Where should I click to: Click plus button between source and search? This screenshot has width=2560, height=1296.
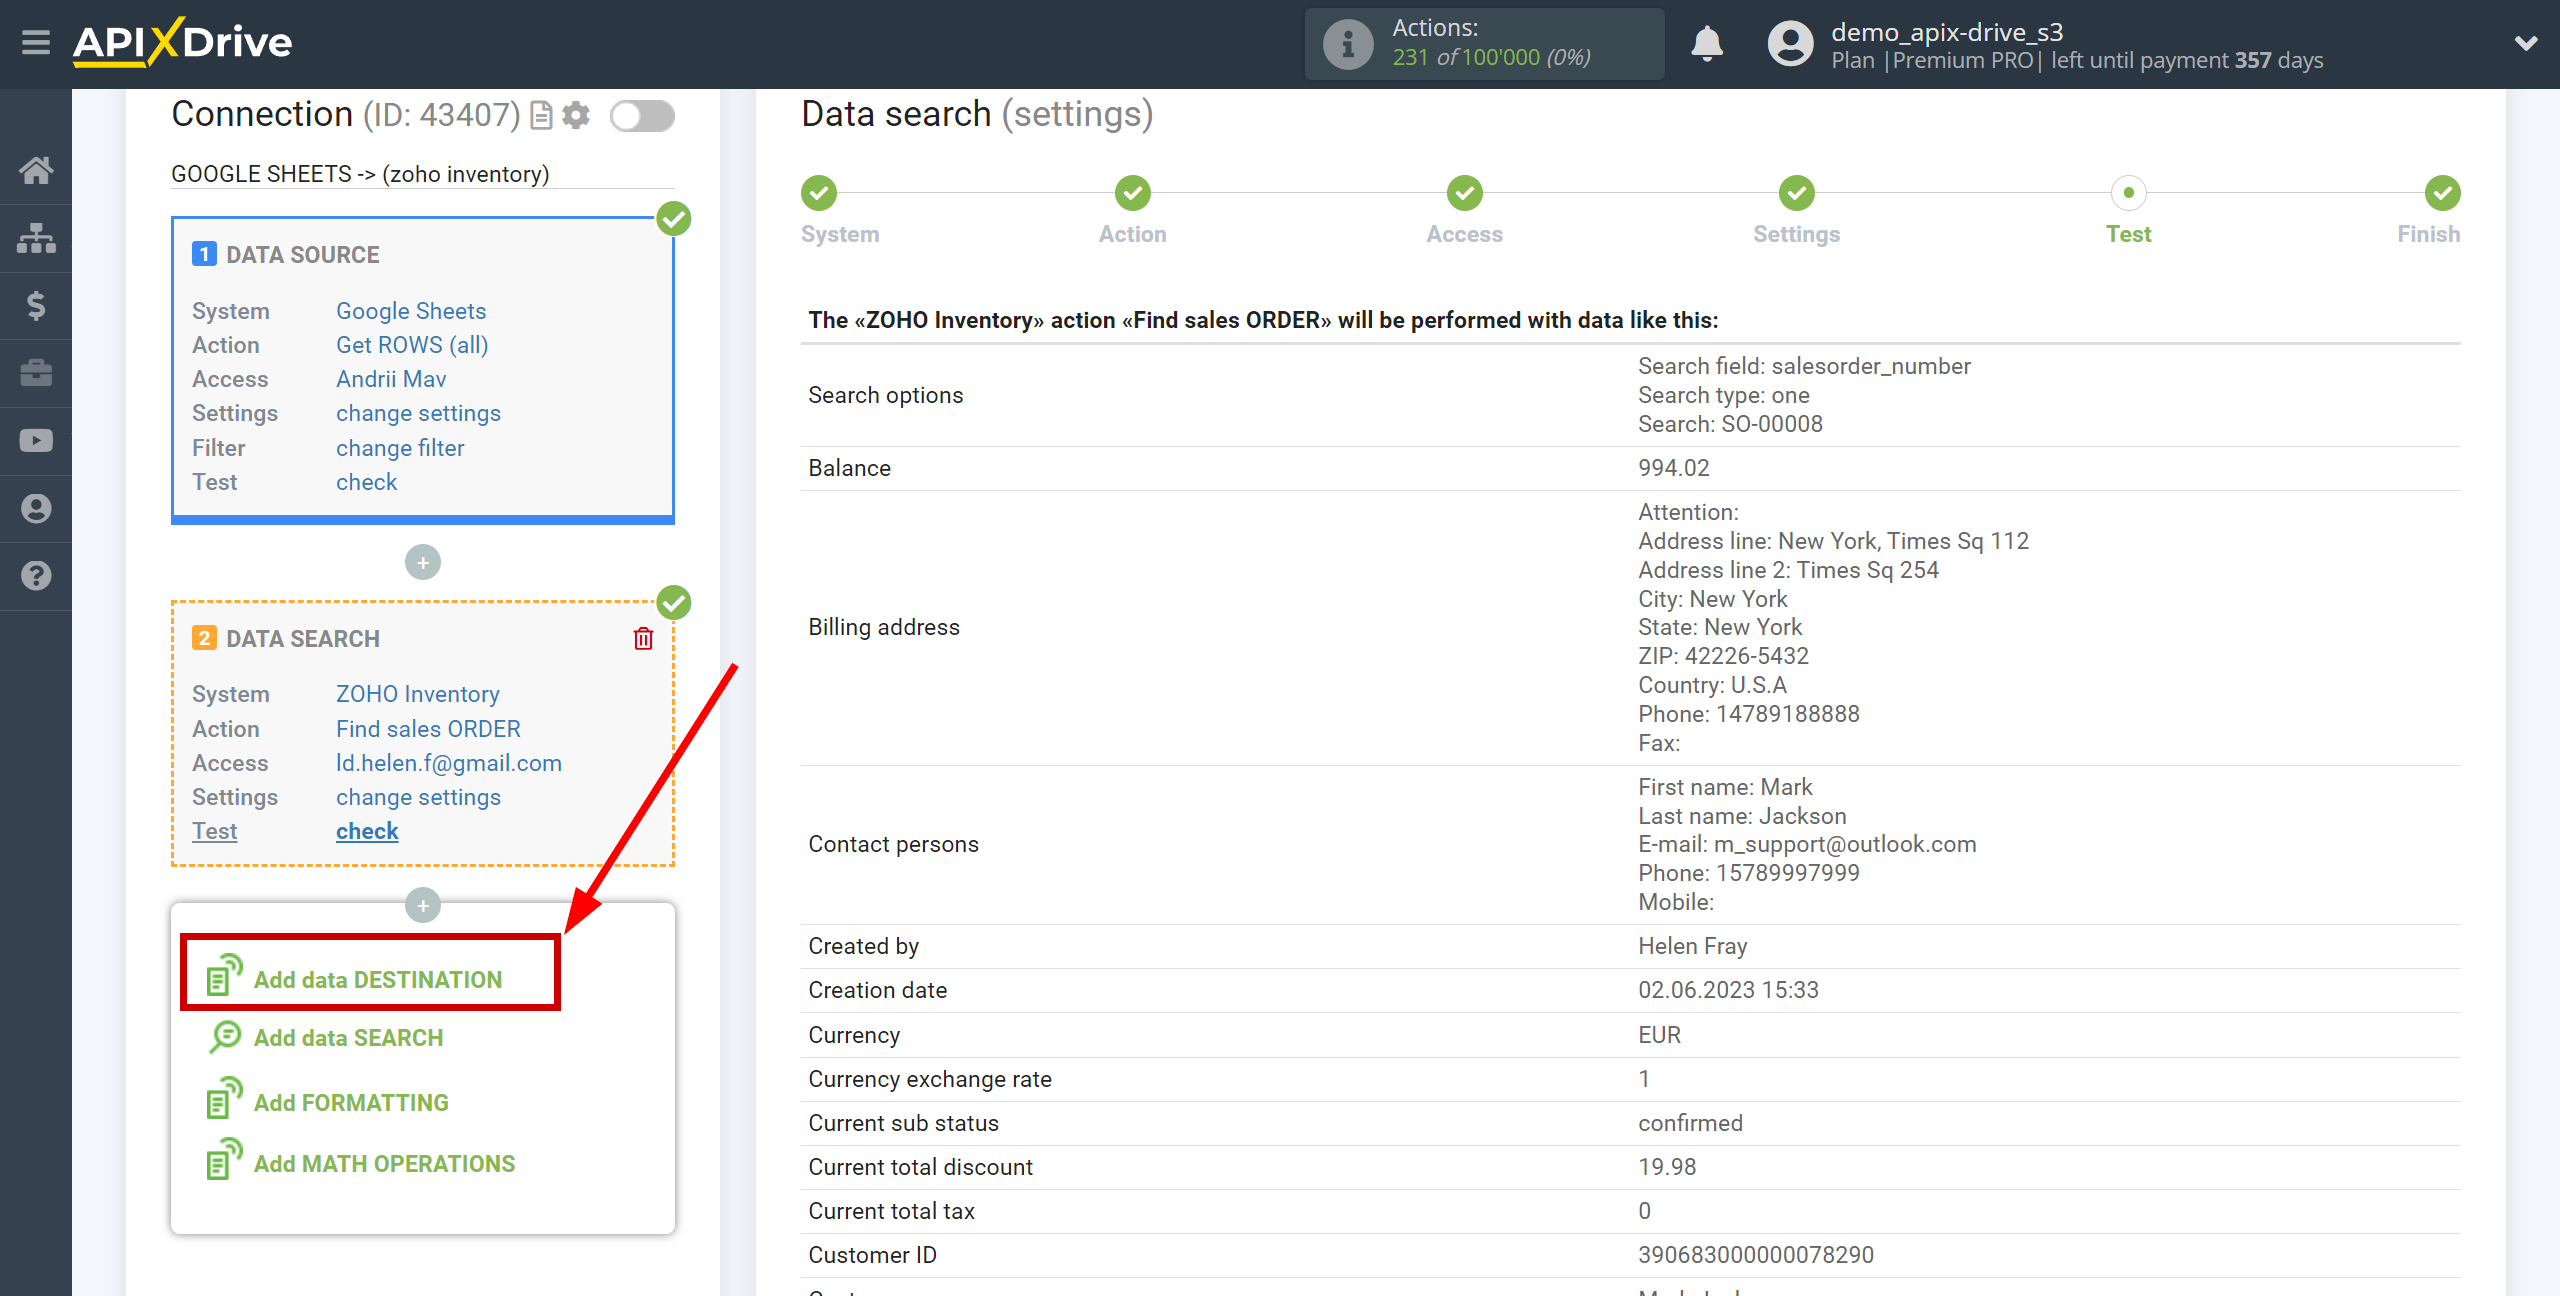423,563
